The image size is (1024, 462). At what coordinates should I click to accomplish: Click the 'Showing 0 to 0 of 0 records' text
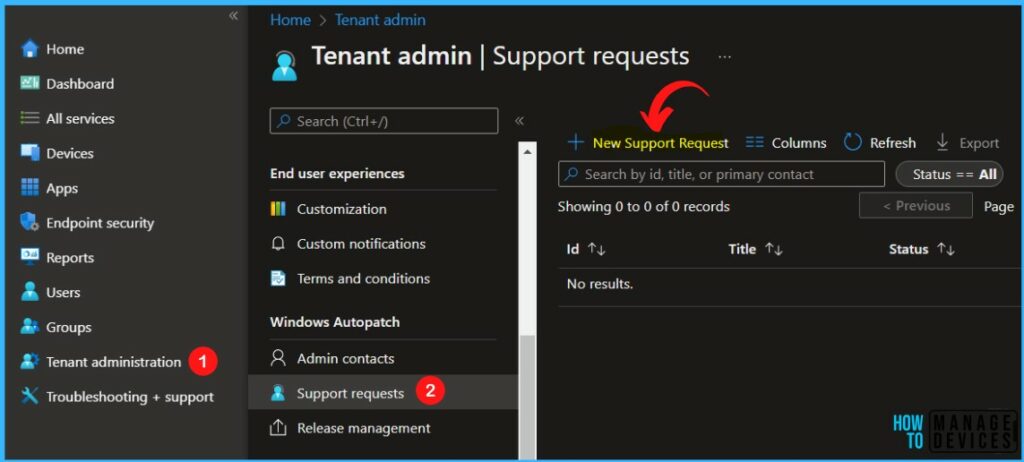tap(643, 207)
